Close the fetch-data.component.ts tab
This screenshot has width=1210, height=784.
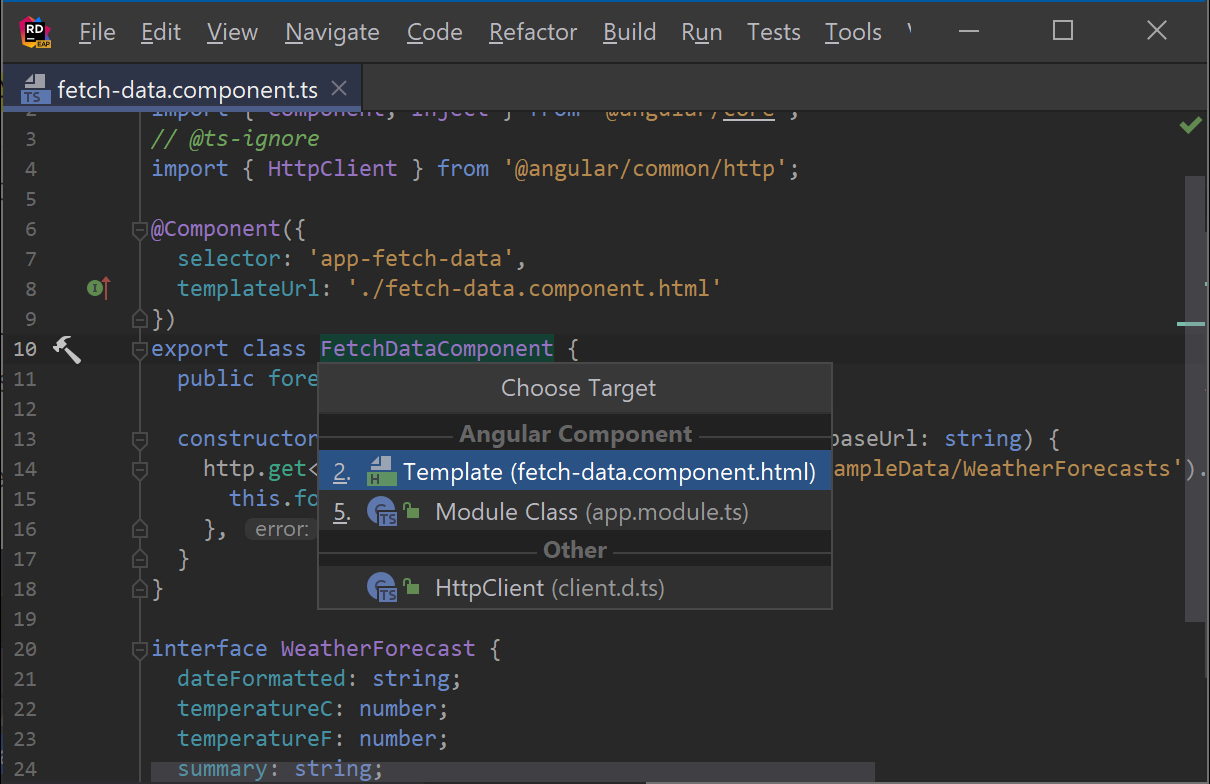tap(339, 89)
